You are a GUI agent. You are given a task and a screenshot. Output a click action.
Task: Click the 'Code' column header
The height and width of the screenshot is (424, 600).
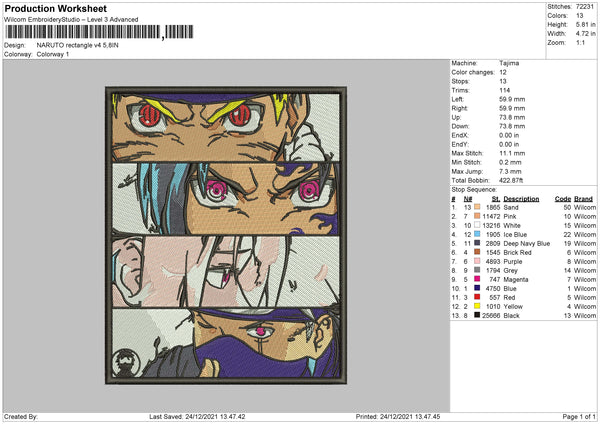[x=562, y=199]
